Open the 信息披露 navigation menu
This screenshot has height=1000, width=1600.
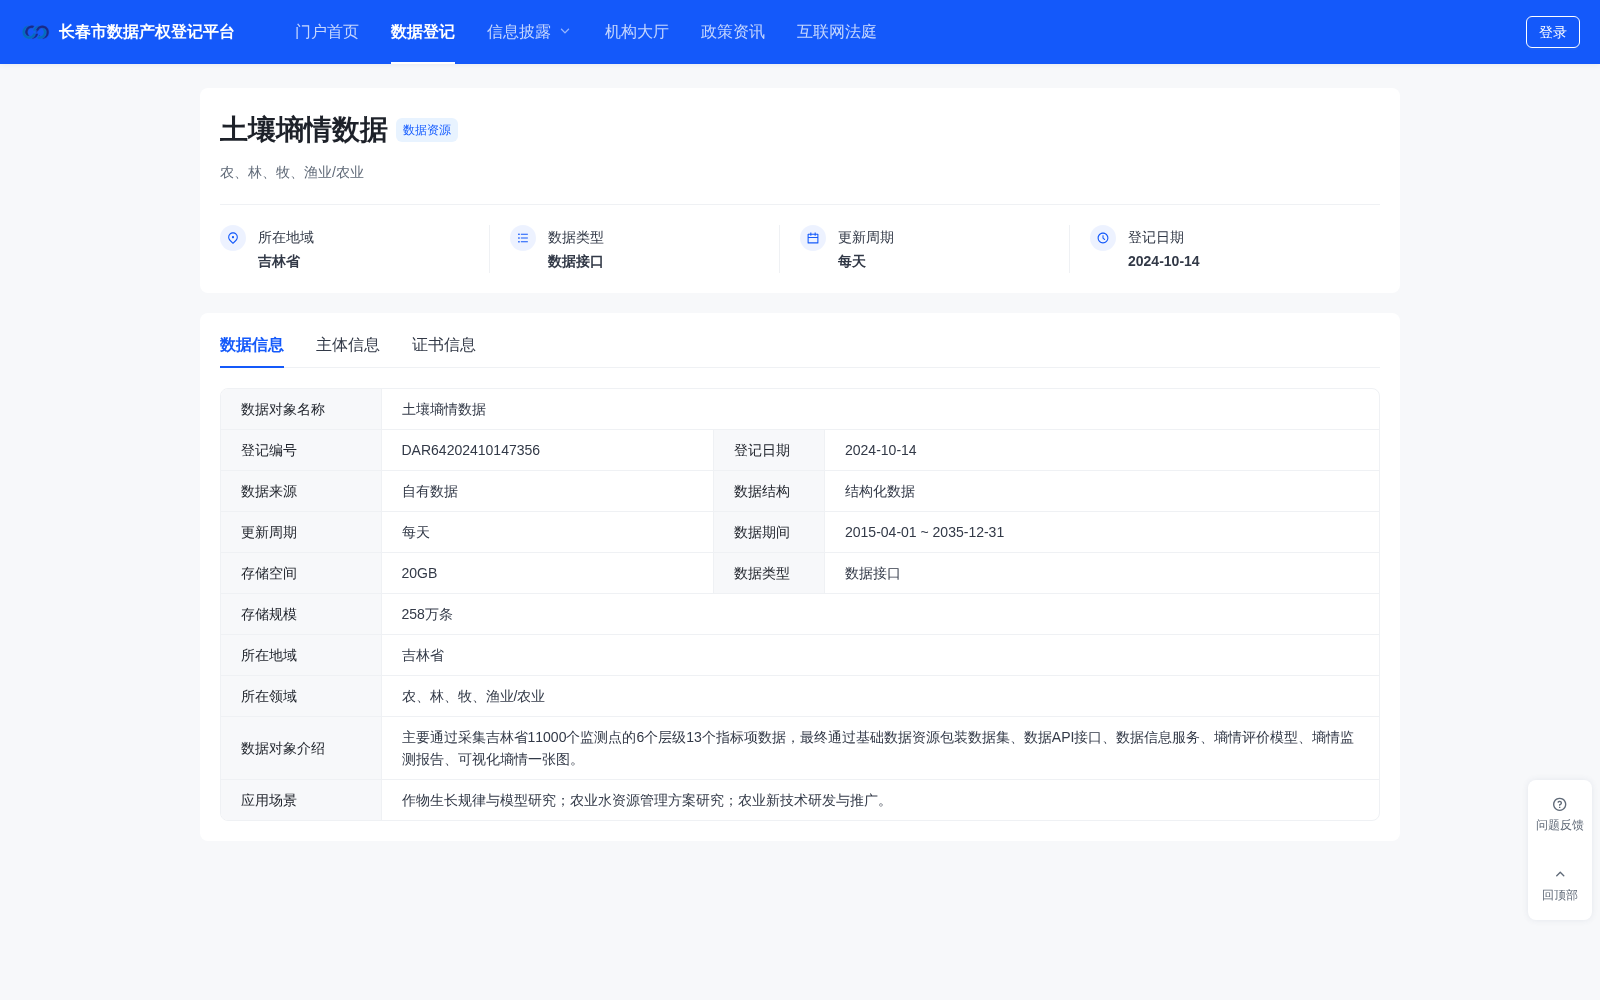tap(519, 32)
